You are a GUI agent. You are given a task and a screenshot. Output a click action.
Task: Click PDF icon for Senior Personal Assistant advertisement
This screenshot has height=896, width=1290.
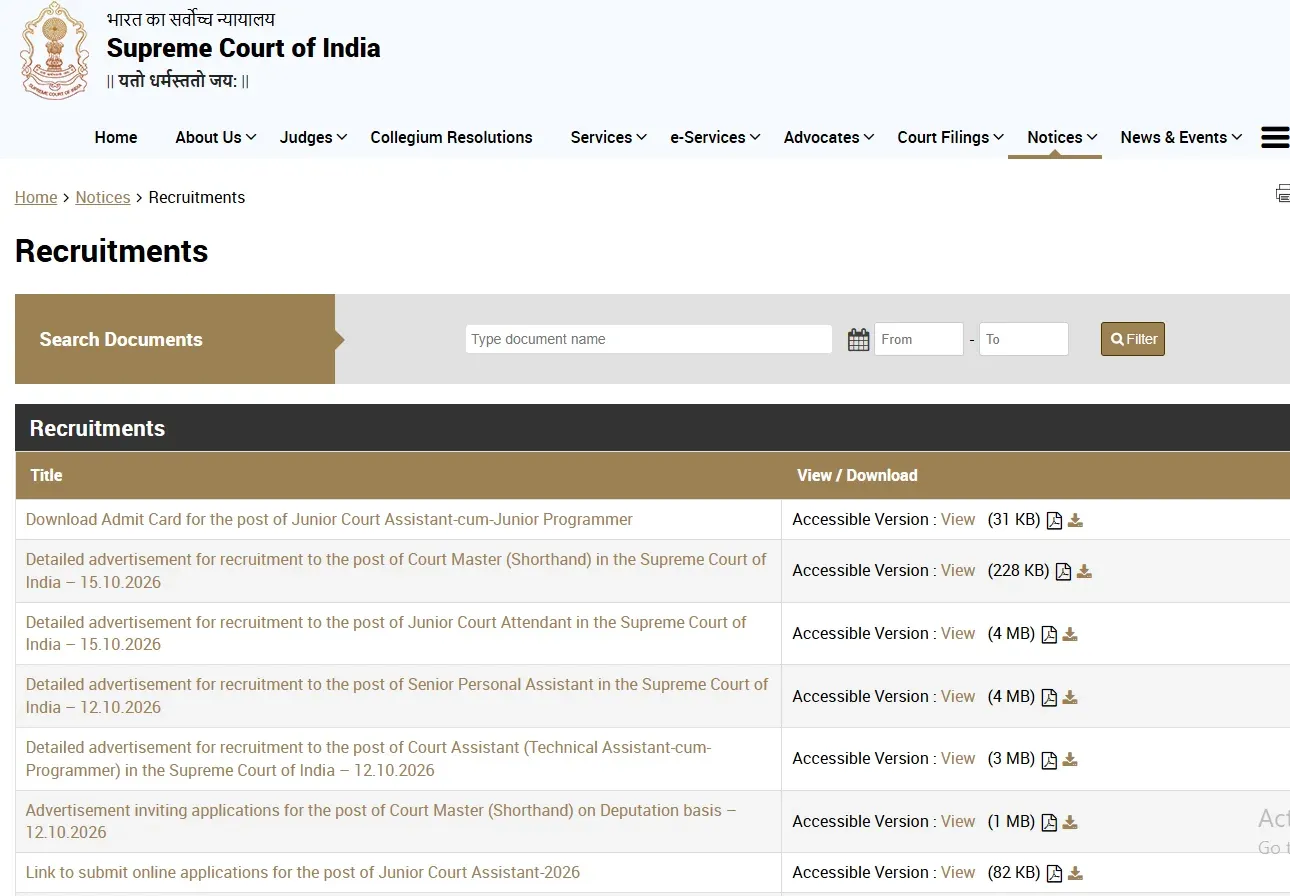tap(1049, 697)
